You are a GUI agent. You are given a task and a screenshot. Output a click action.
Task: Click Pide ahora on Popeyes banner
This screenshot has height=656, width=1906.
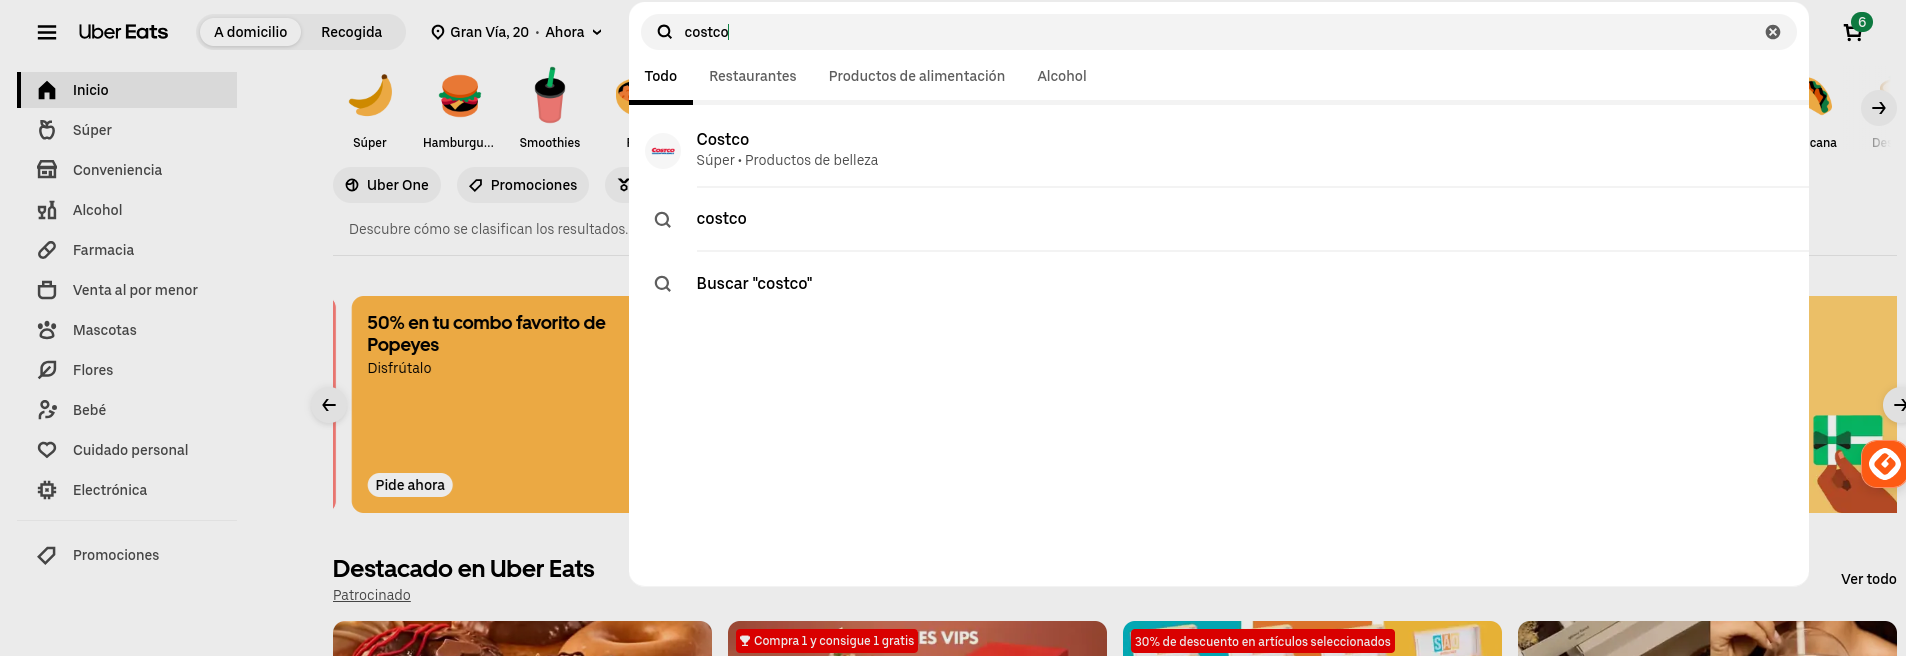[410, 485]
